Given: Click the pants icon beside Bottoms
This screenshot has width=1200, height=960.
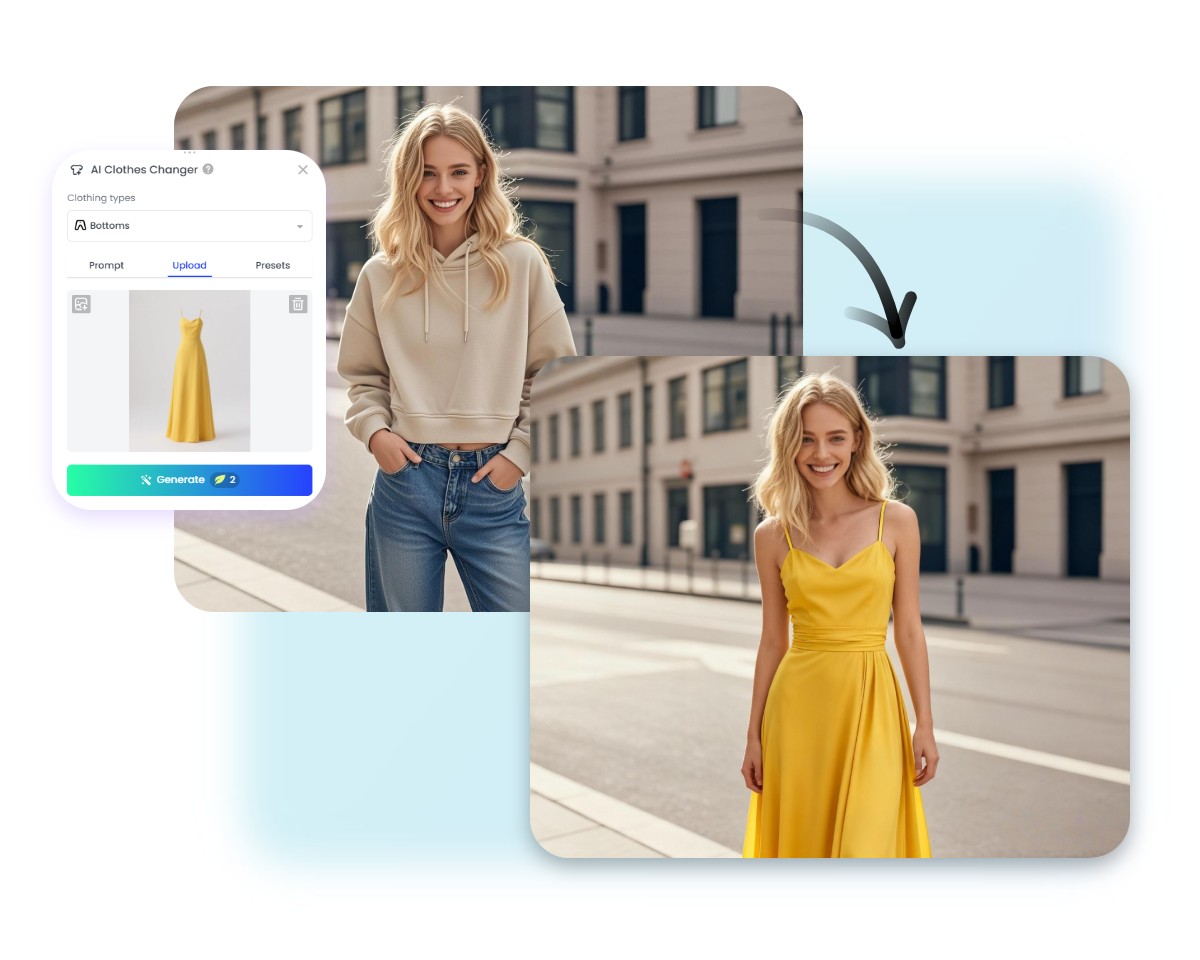Looking at the screenshot, I should pyautogui.click(x=80, y=225).
